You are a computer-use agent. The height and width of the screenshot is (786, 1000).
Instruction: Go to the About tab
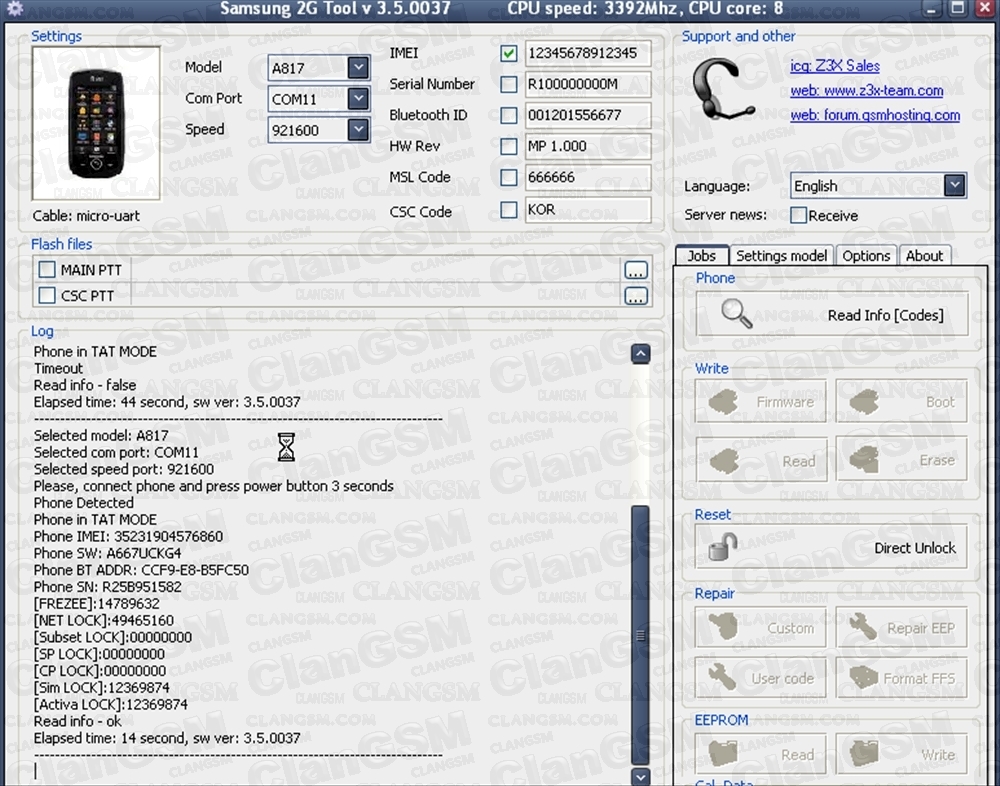pyautogui.click(x=925, y=256)
